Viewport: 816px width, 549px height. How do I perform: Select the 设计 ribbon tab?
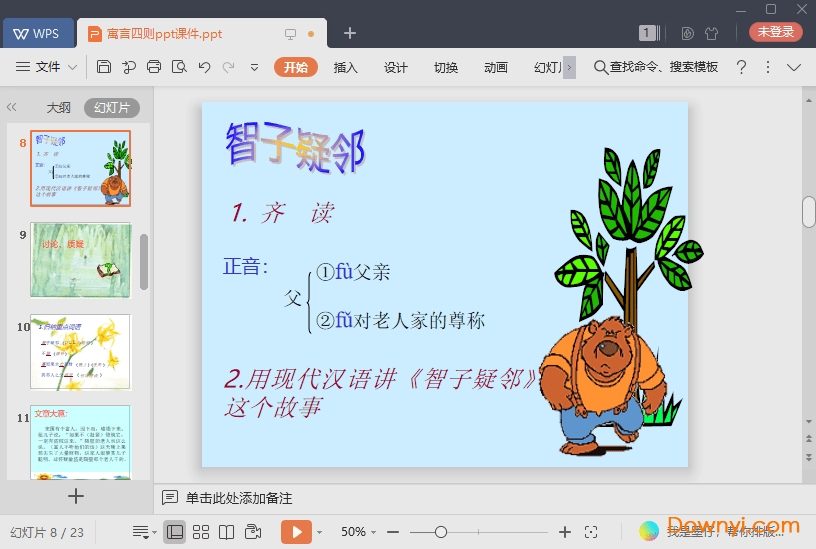click(x=396, y=67)
